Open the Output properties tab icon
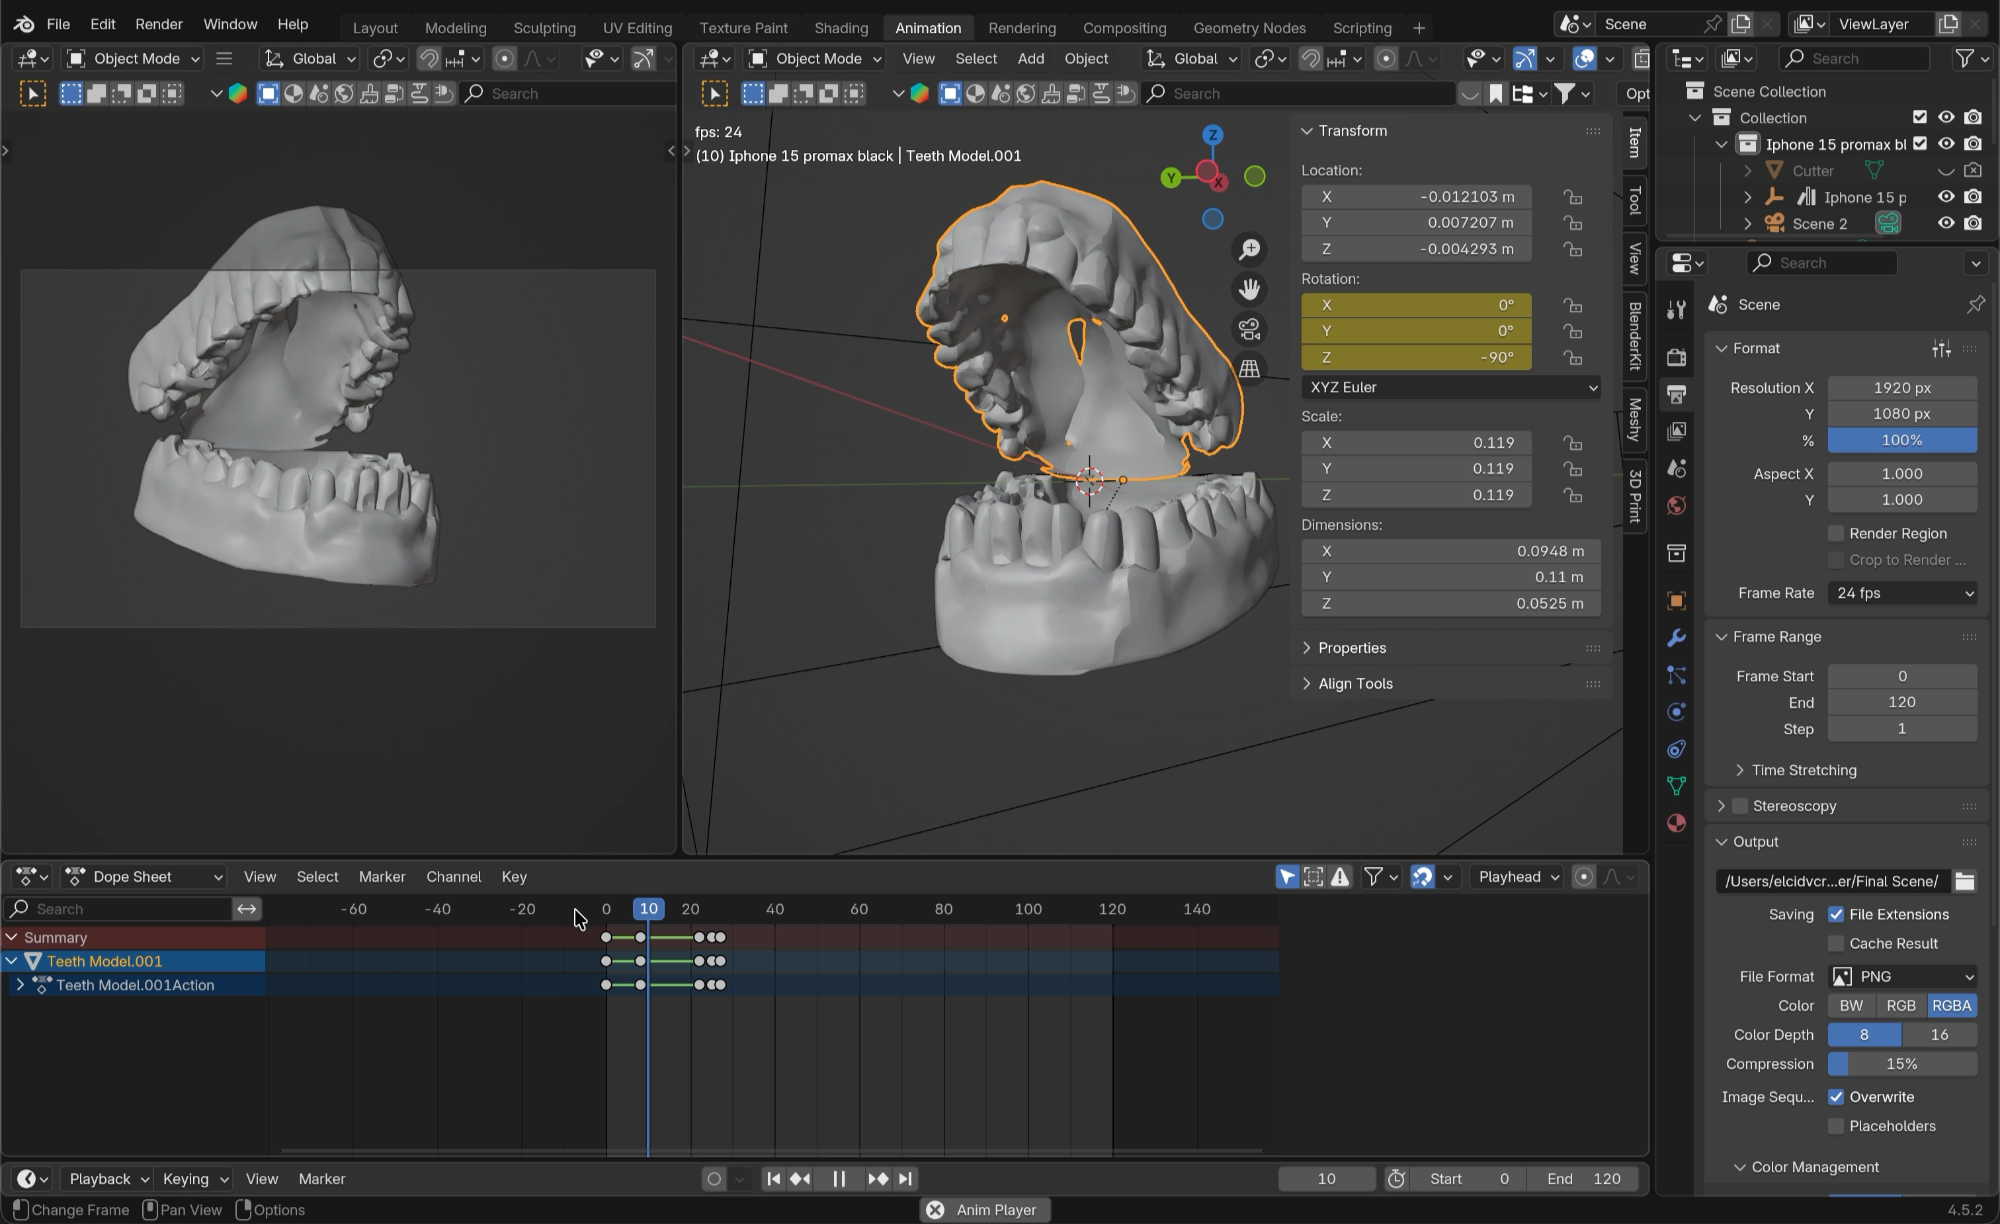The height and width of the screenshot is (1224, 2000). click(x=1677, y=394)
